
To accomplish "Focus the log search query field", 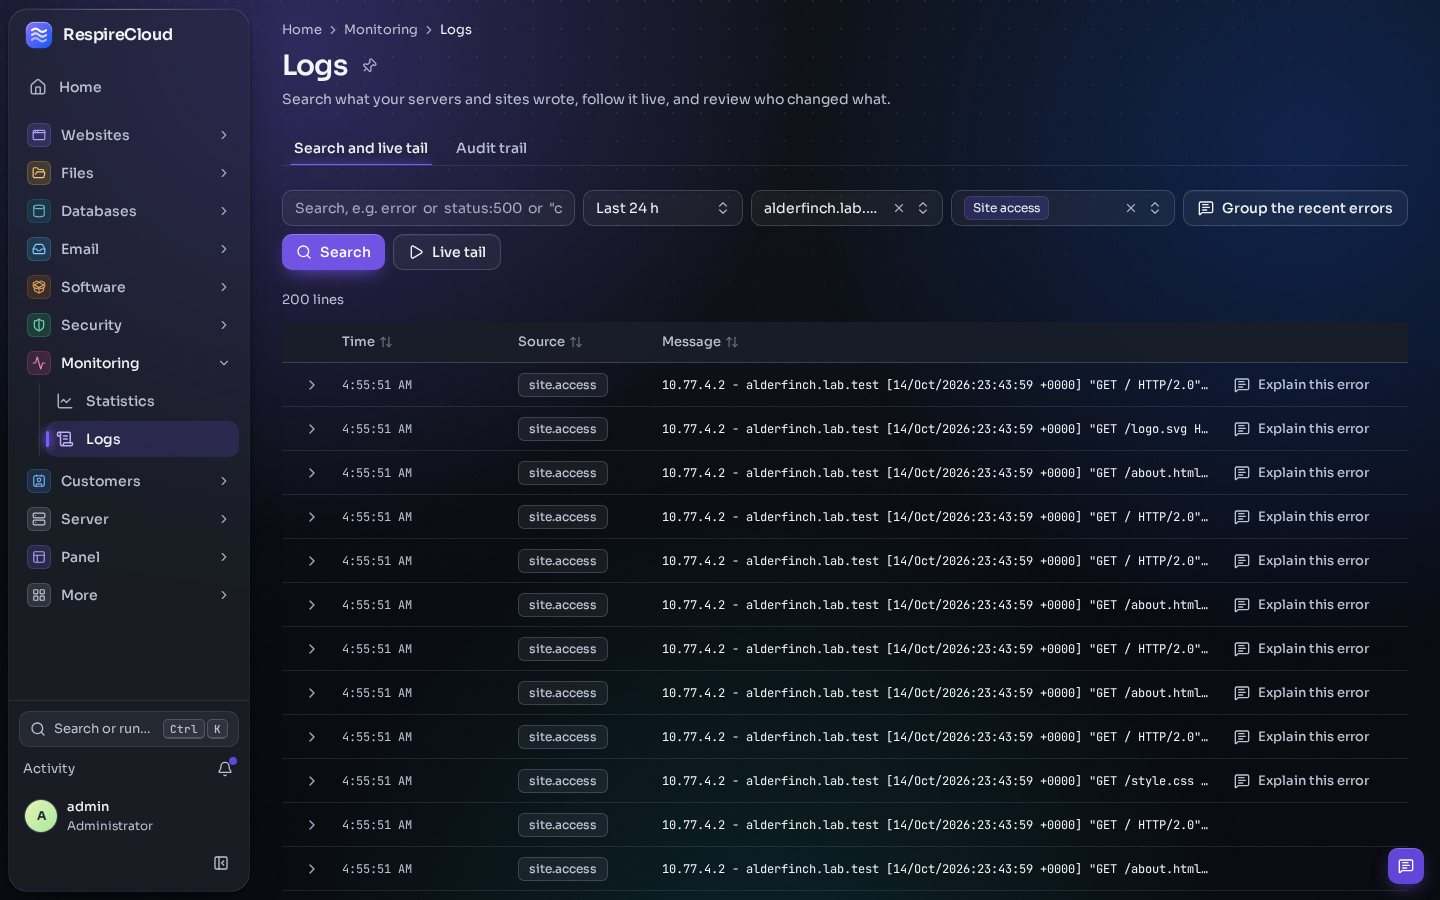I will click(x=428, y=208).
